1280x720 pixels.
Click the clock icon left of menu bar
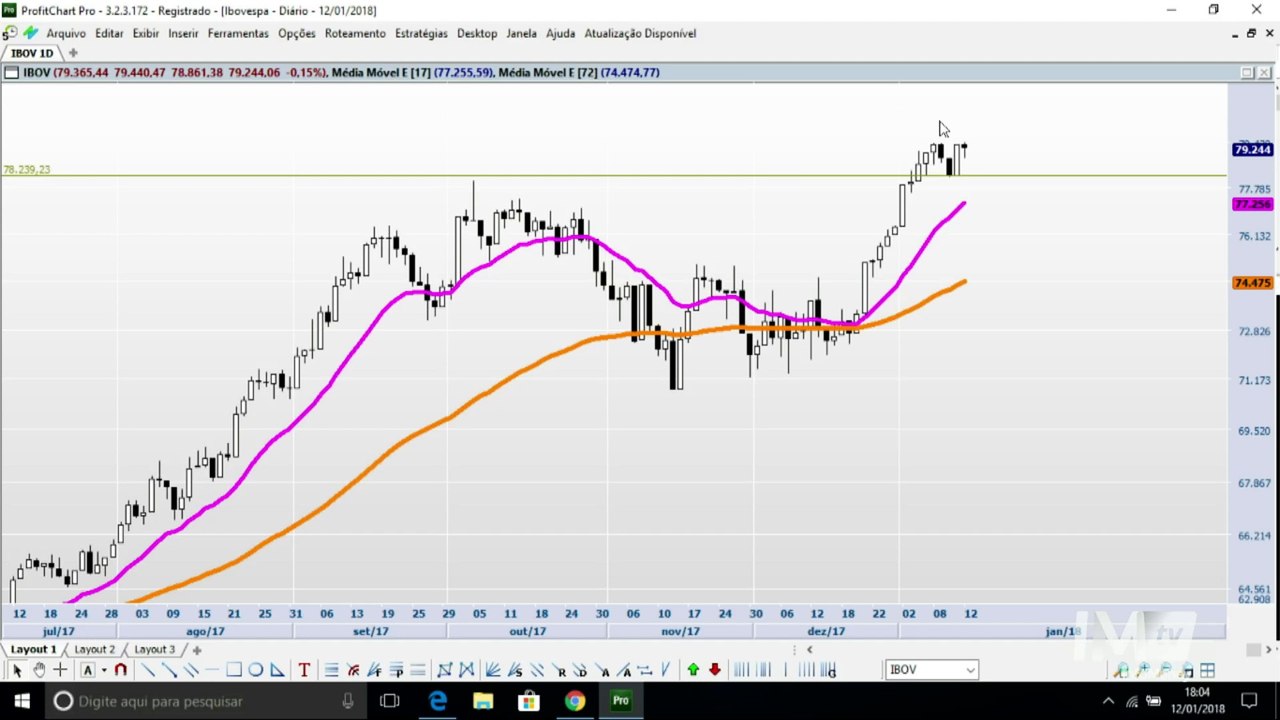coord(10,33)
